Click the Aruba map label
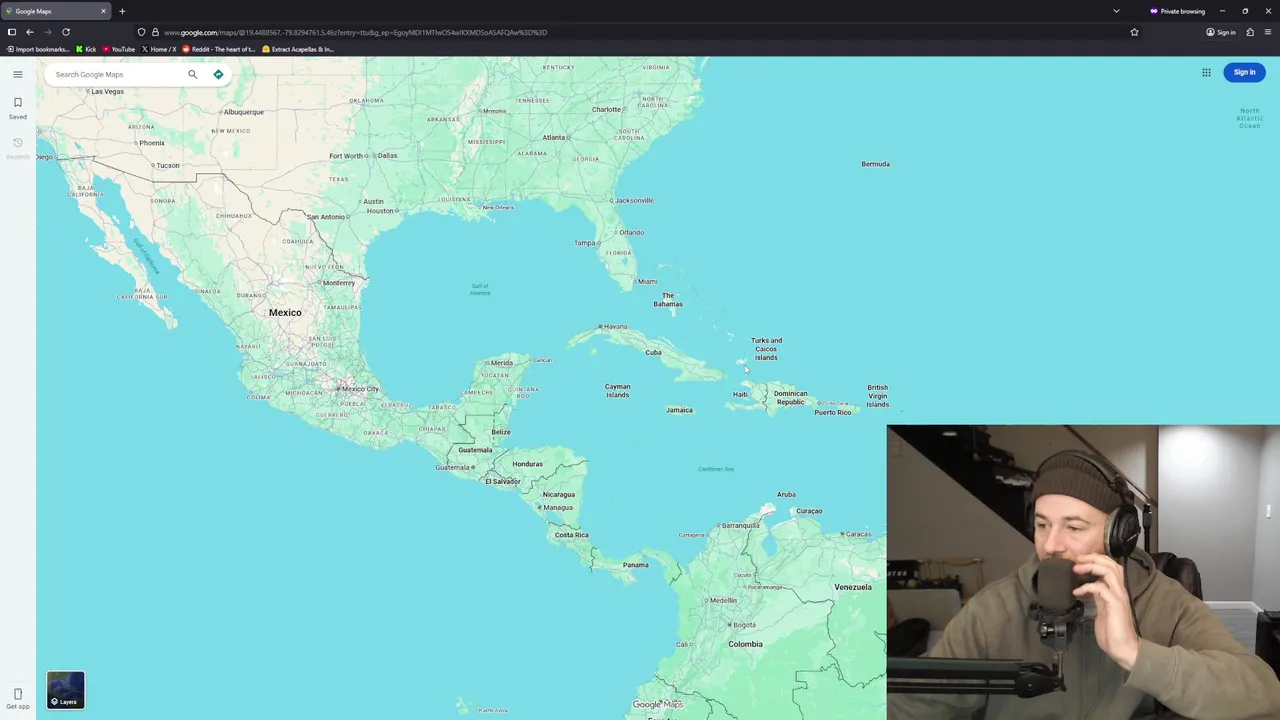This screenshot has width=1280, height=720. pos(786,494)
